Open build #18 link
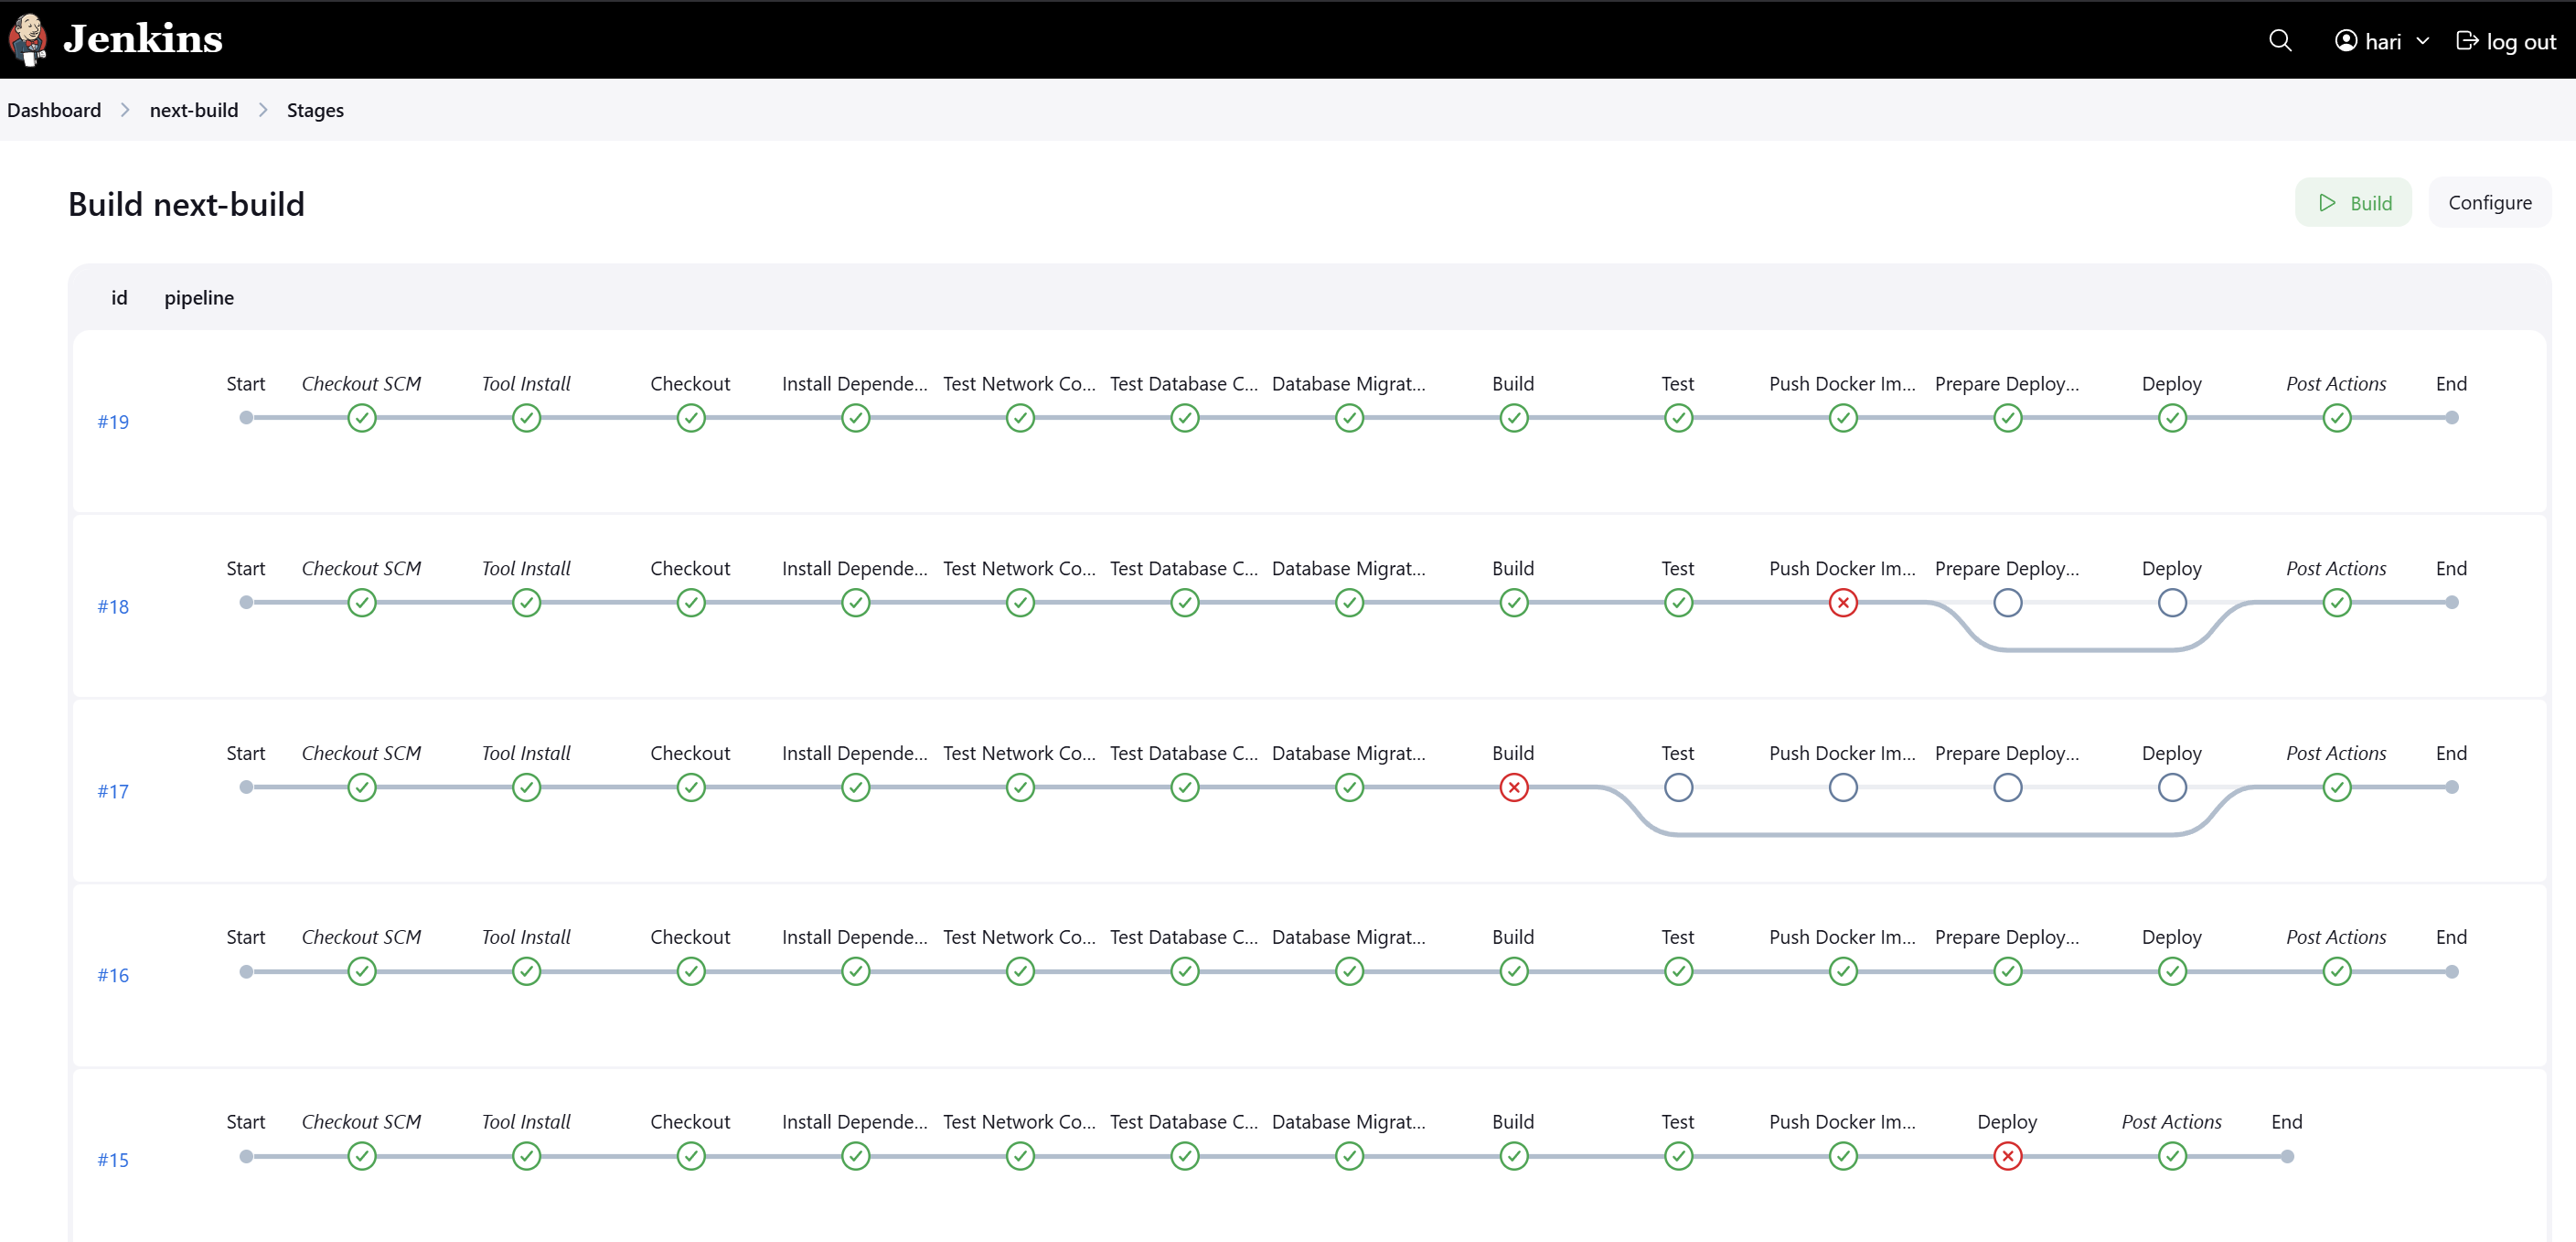The width and height of the screenshot is (2576, 1242). [x=113, y=607]
